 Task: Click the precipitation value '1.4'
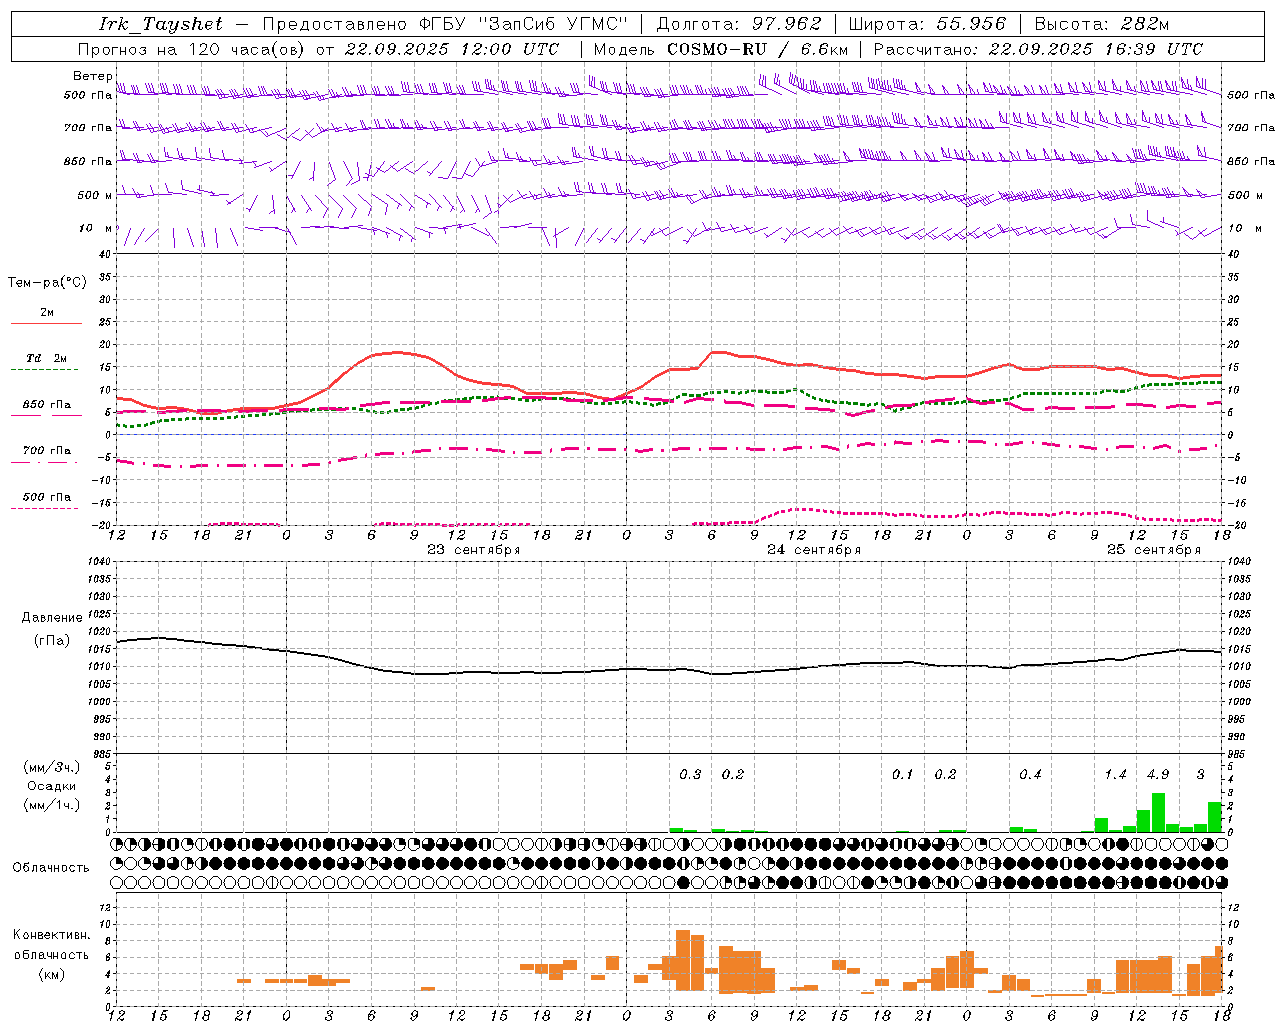[1115, 774]
